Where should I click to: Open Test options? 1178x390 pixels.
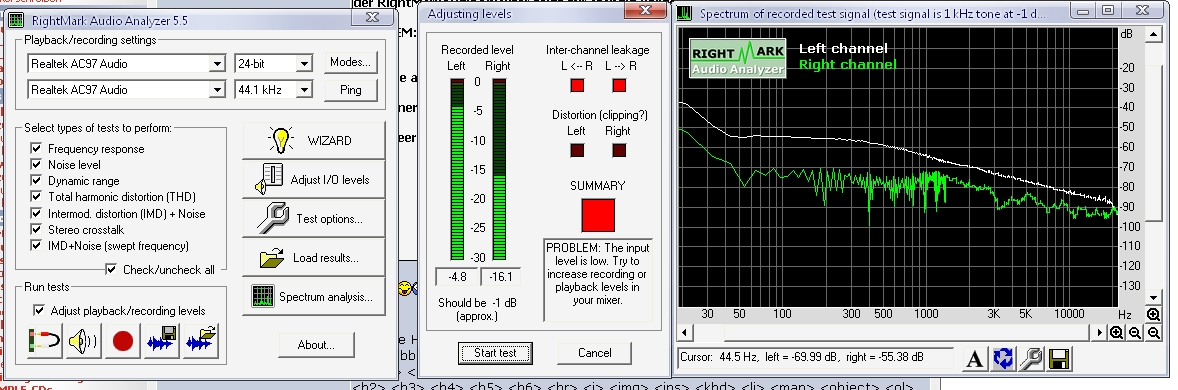coord(313,219)
